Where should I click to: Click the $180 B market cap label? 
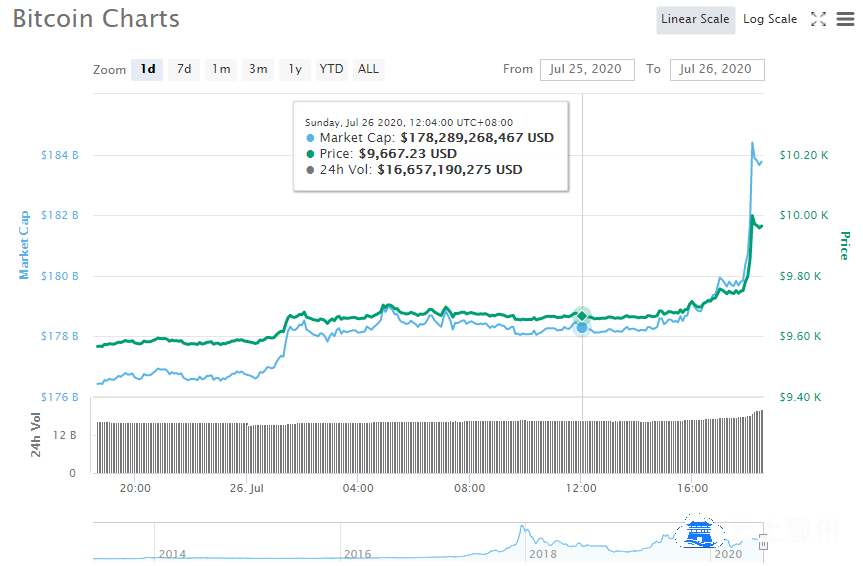[x=59, y=276]
